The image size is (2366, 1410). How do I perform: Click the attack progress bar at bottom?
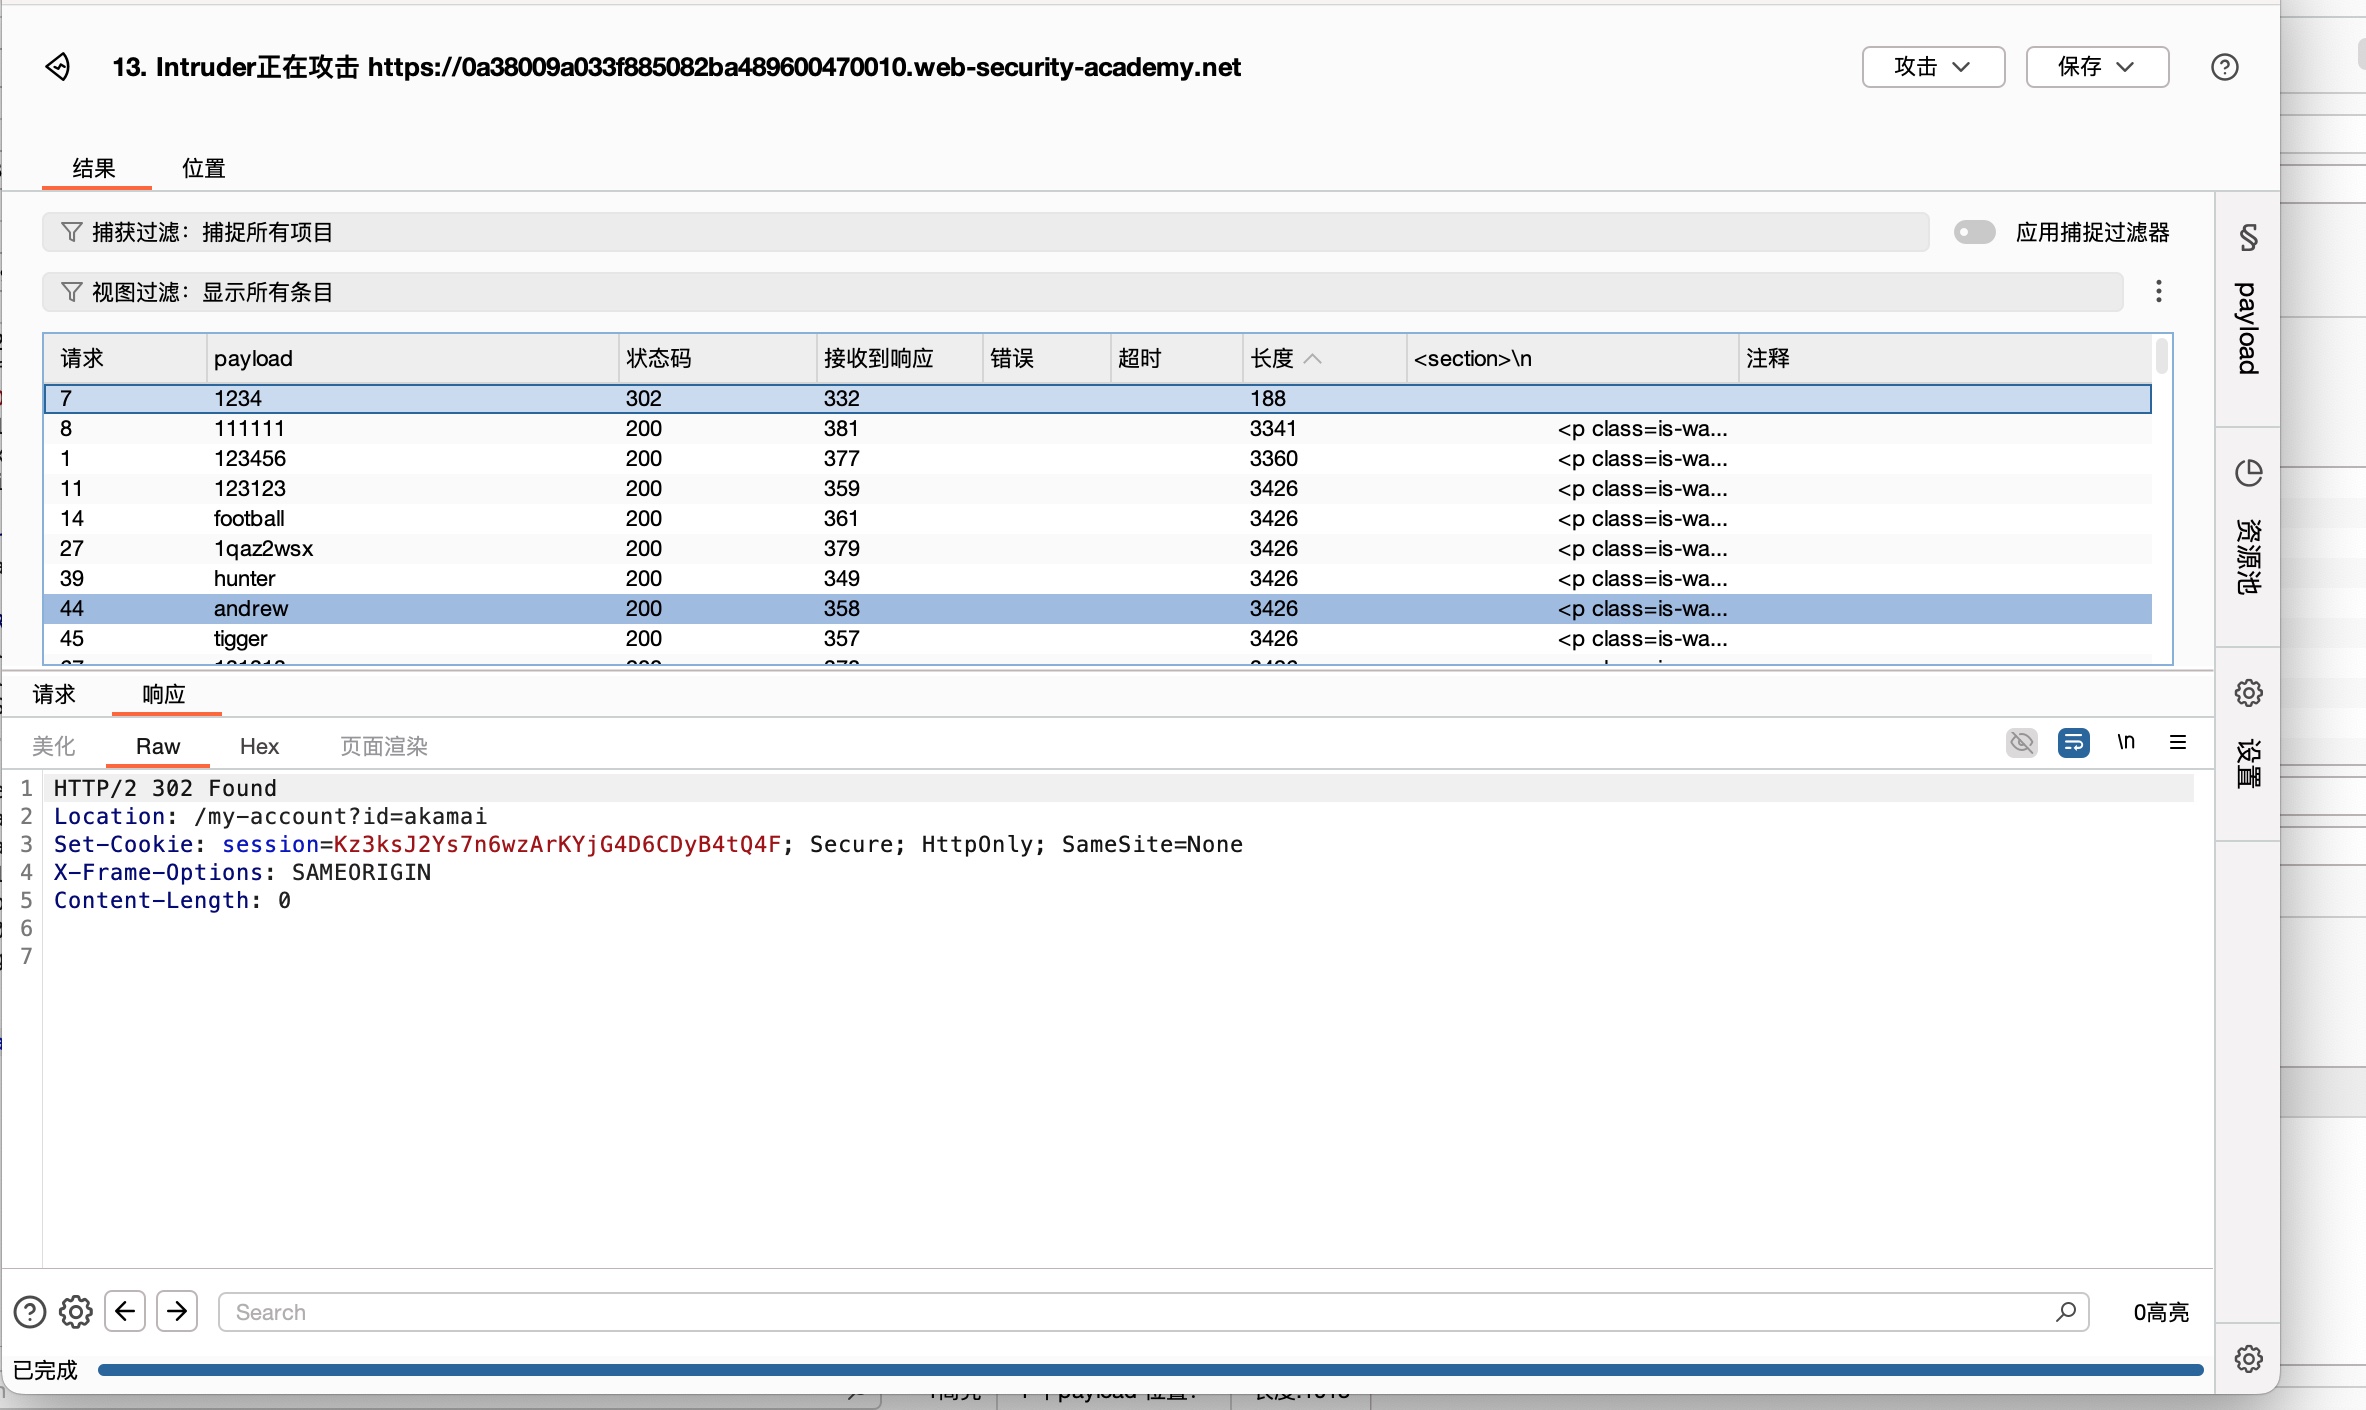point(1150,1369)
